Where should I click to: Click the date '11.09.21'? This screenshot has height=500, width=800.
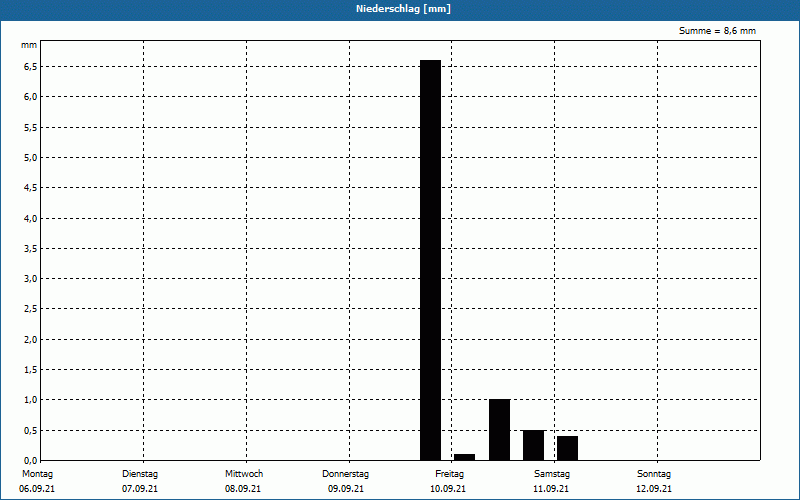(551, 489)
